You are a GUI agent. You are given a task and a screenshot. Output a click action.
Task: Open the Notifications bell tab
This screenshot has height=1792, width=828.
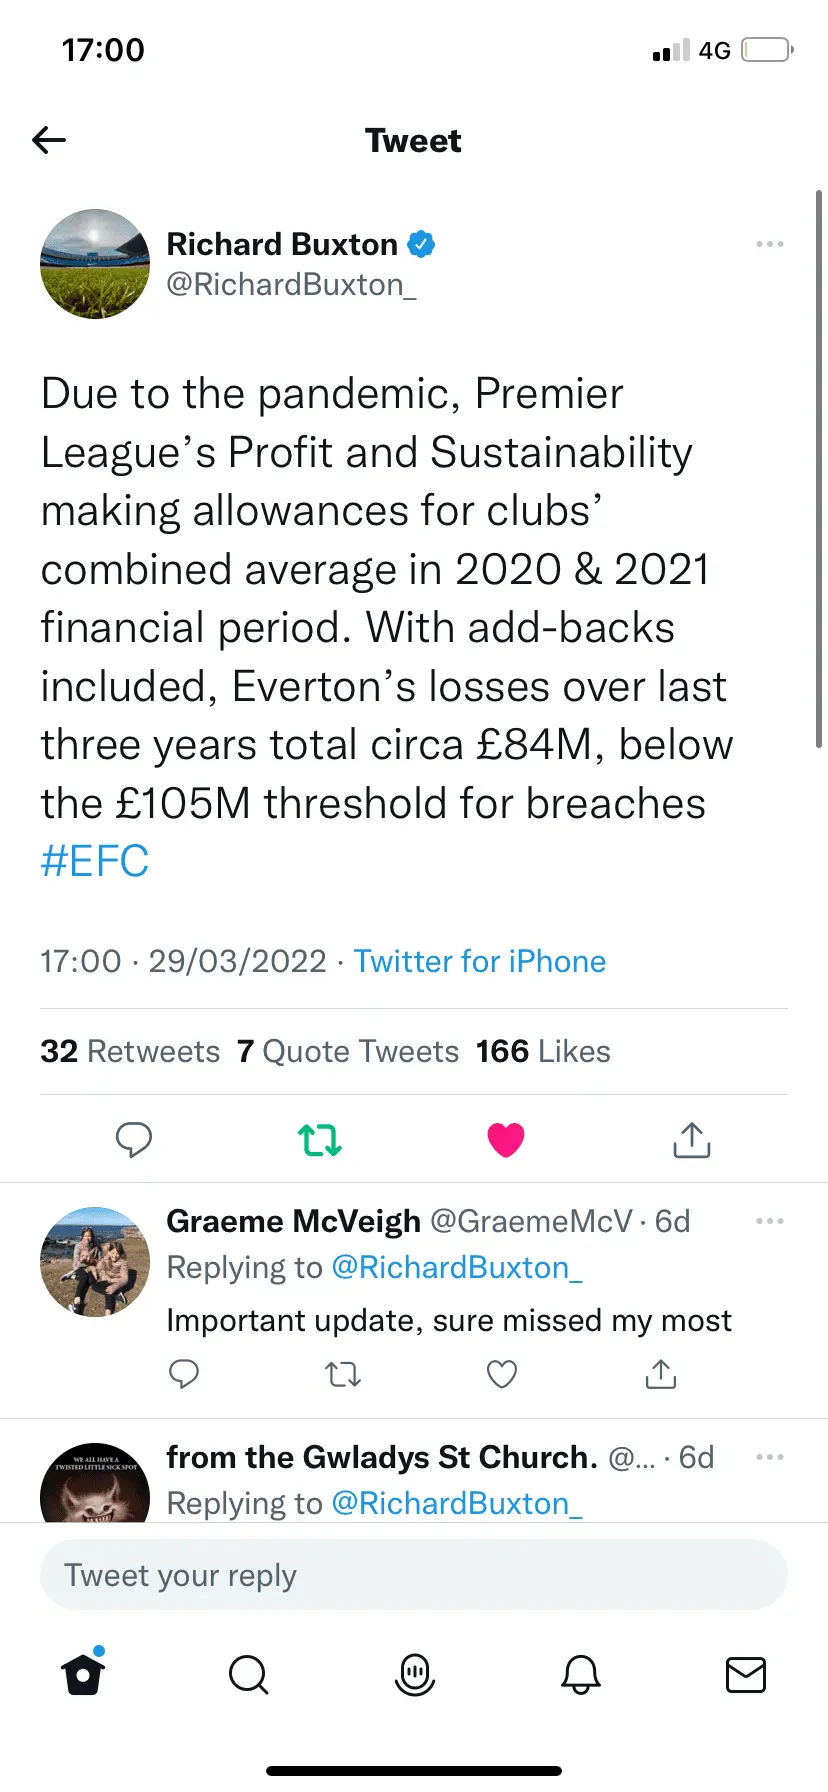point(581,1674)
